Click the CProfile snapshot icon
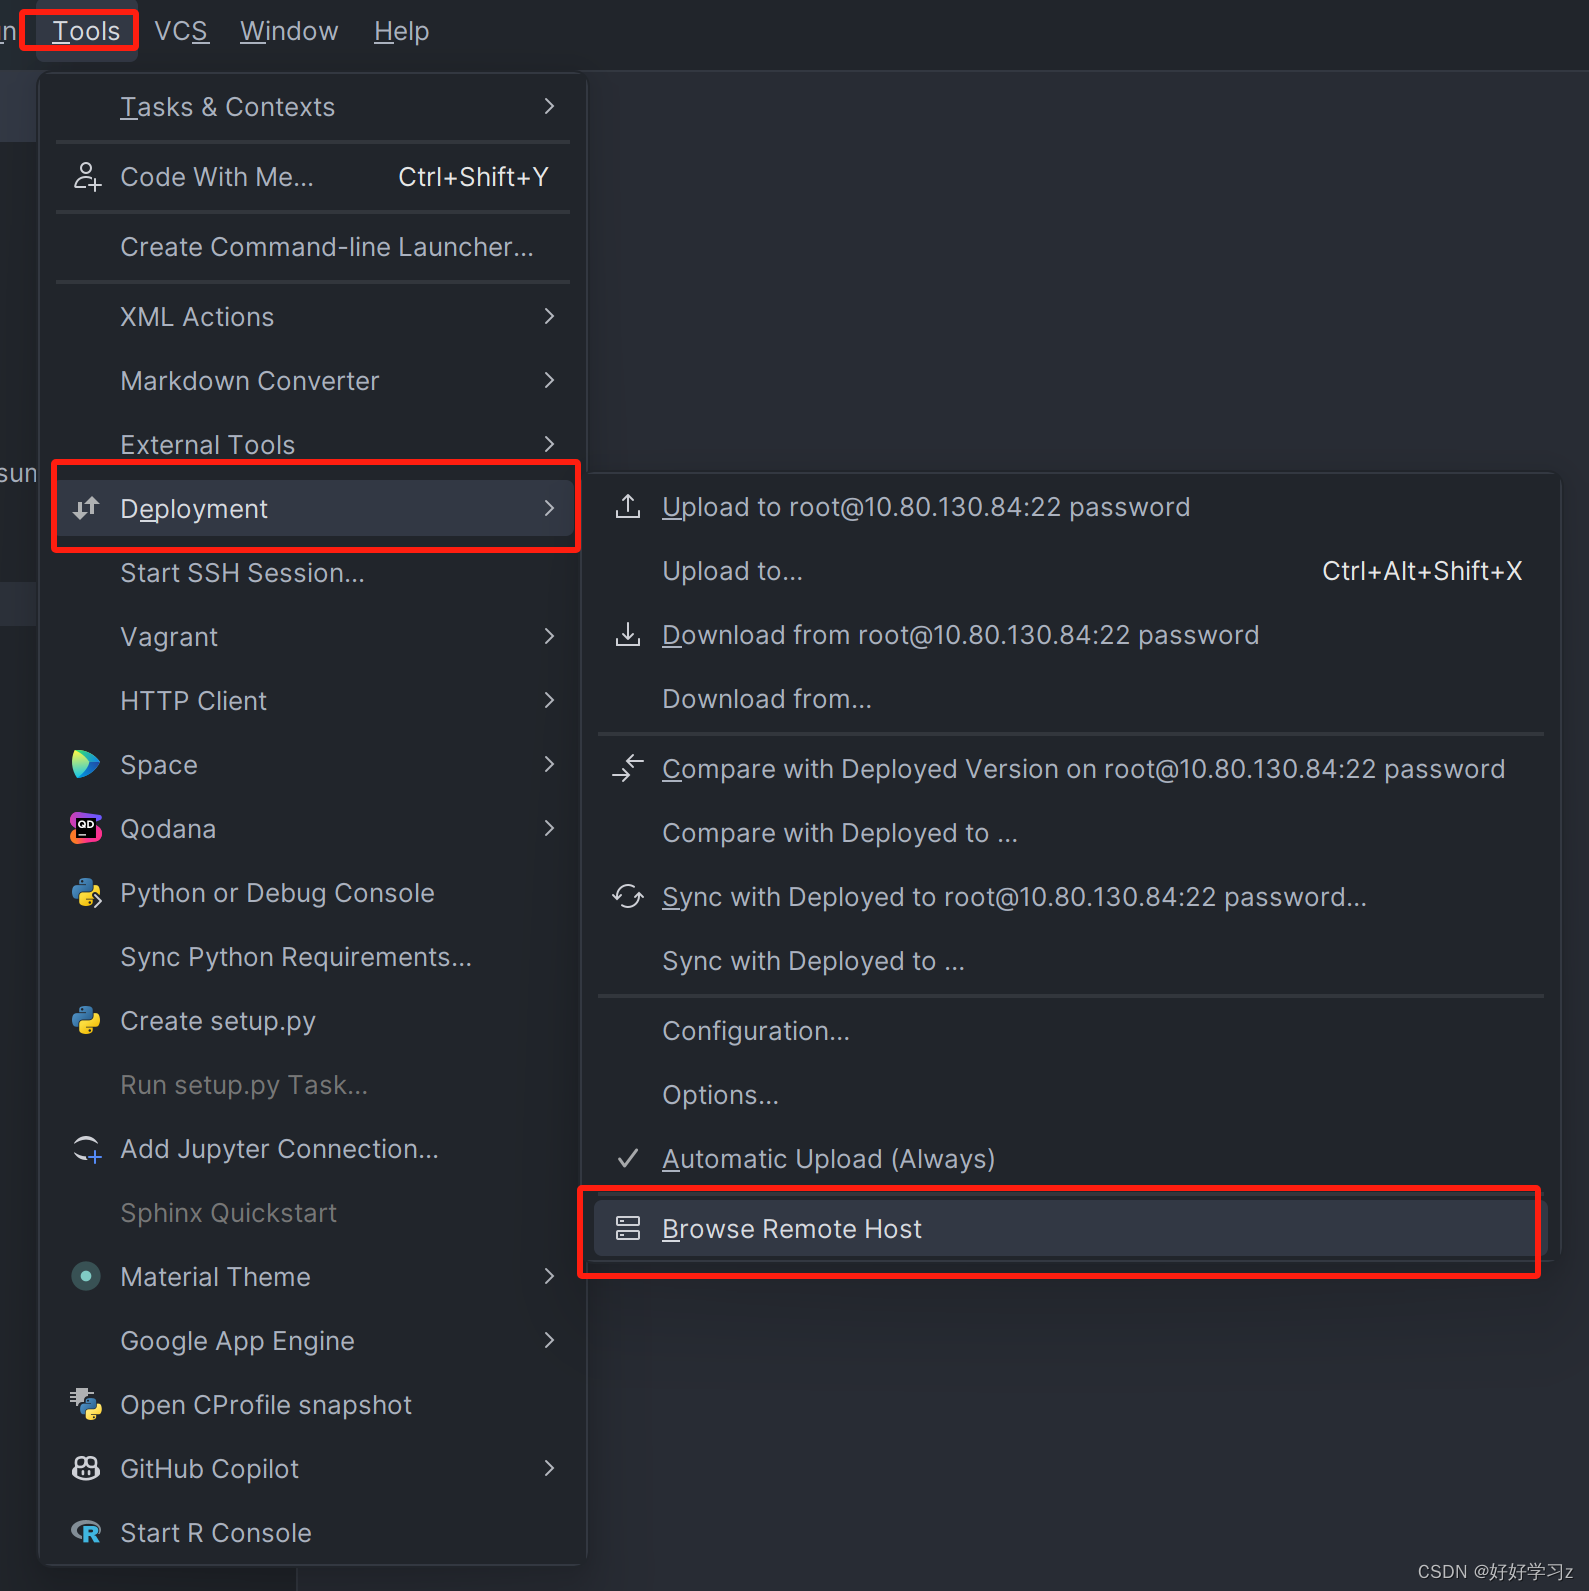The image size is (1589, 1591). coord(86,1404)
